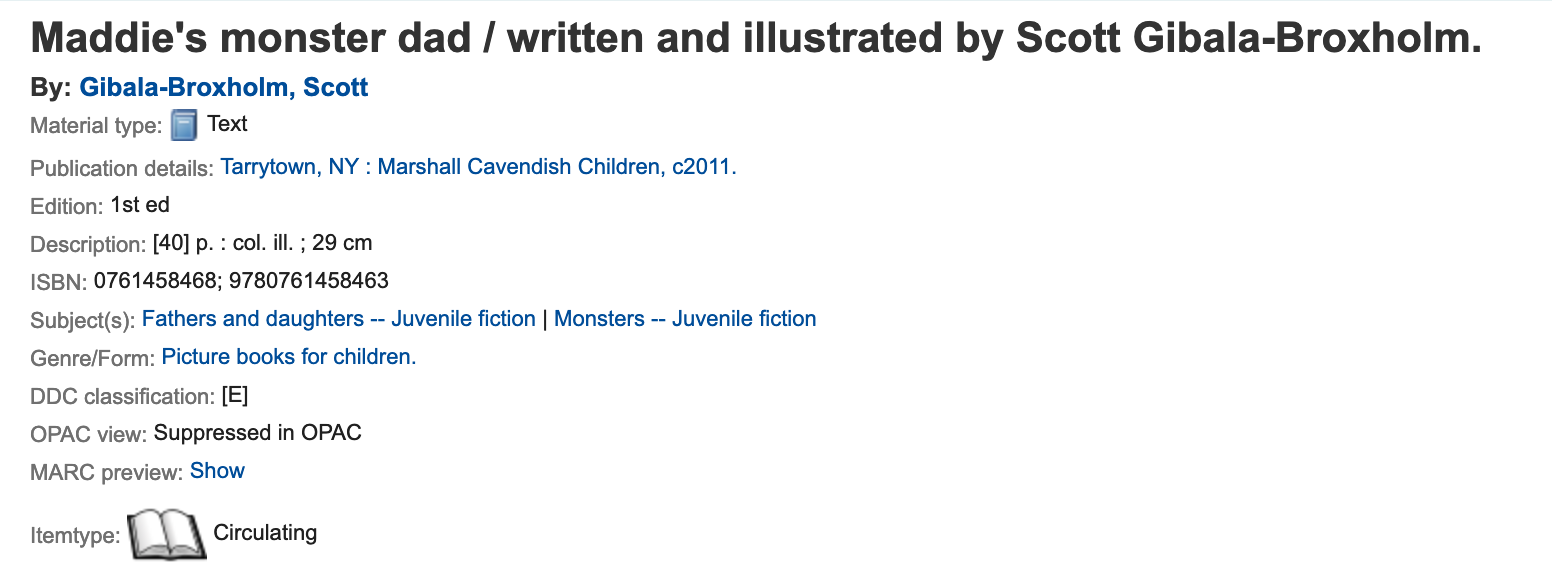This screenshot has width=1552, height=584.
Task: Click the Text material type label
Action: pyautogui.click(x=227, y=124)
